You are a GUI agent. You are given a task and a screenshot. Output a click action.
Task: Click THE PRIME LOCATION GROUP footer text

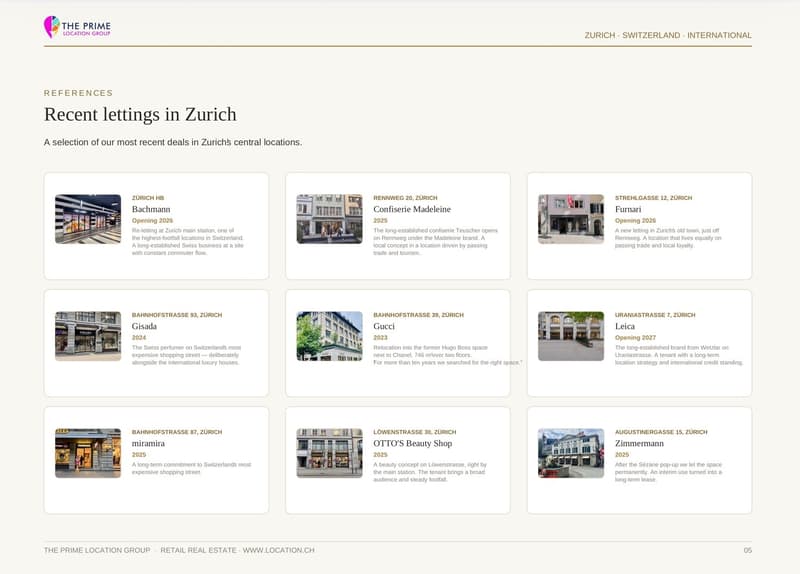(x=97, y=550)
